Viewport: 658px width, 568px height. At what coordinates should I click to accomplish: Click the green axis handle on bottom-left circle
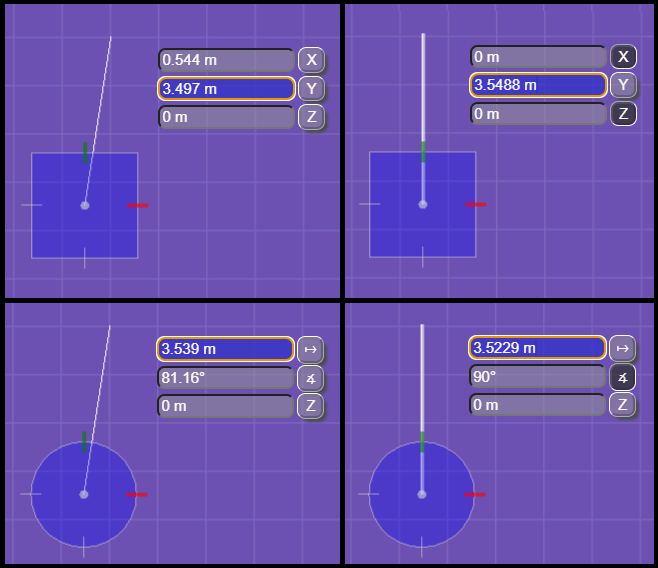click(x=84, y=442)
